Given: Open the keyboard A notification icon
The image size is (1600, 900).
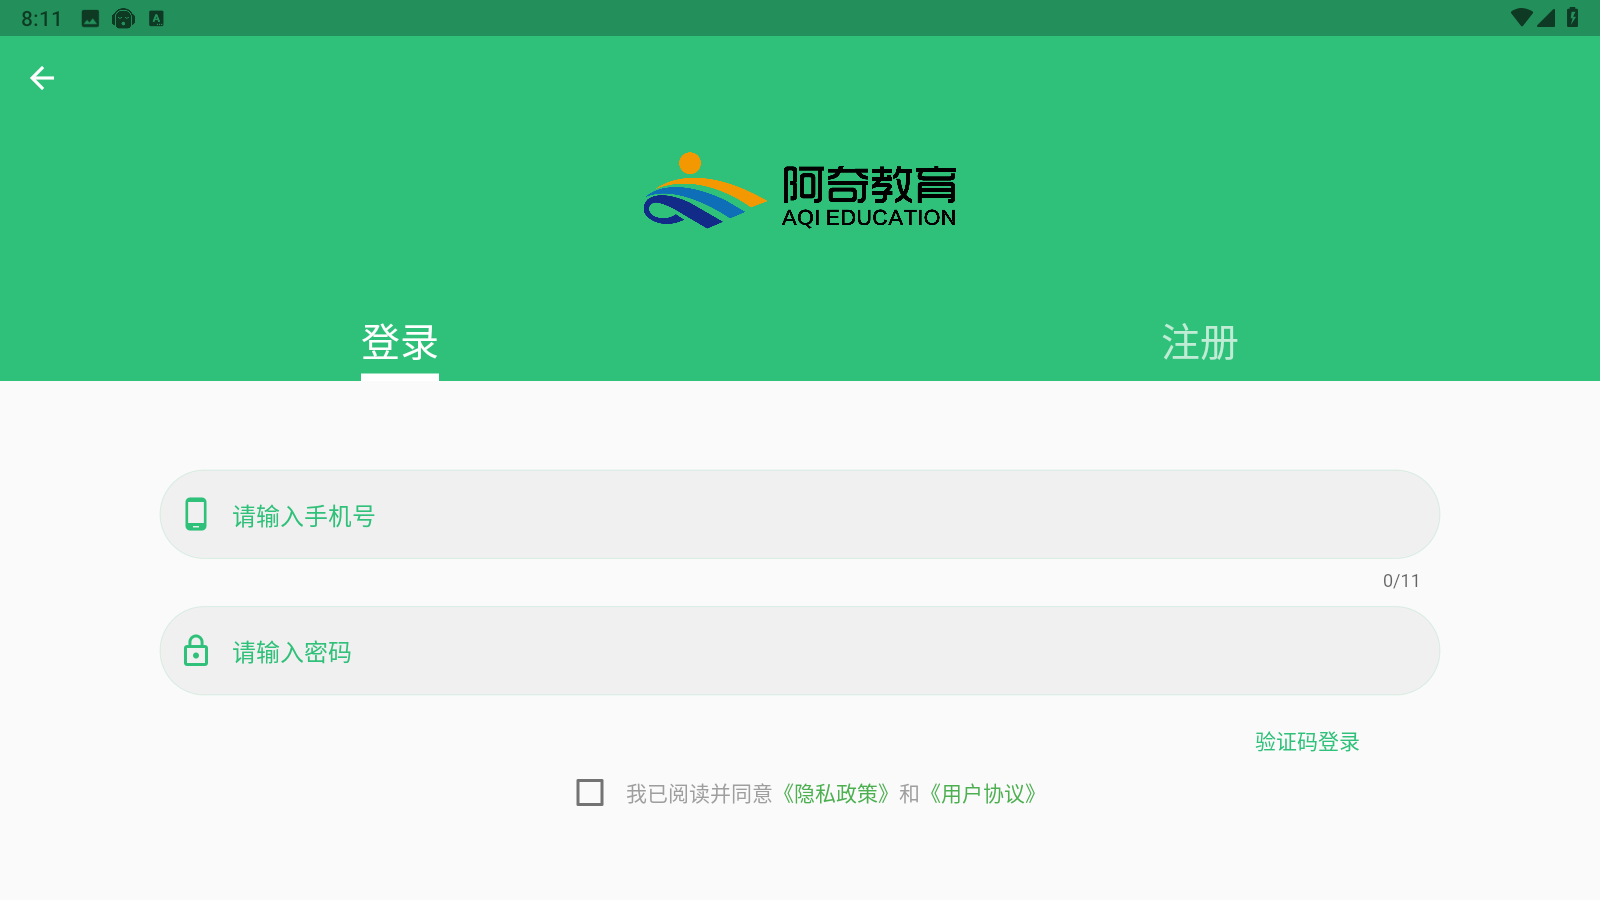Looking at the screenshot, I should pos(156,18).
